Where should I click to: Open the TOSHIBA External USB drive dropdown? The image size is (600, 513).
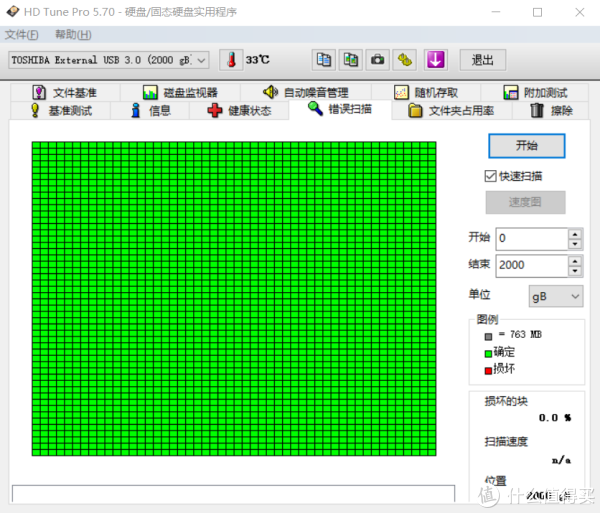(109, 60)
